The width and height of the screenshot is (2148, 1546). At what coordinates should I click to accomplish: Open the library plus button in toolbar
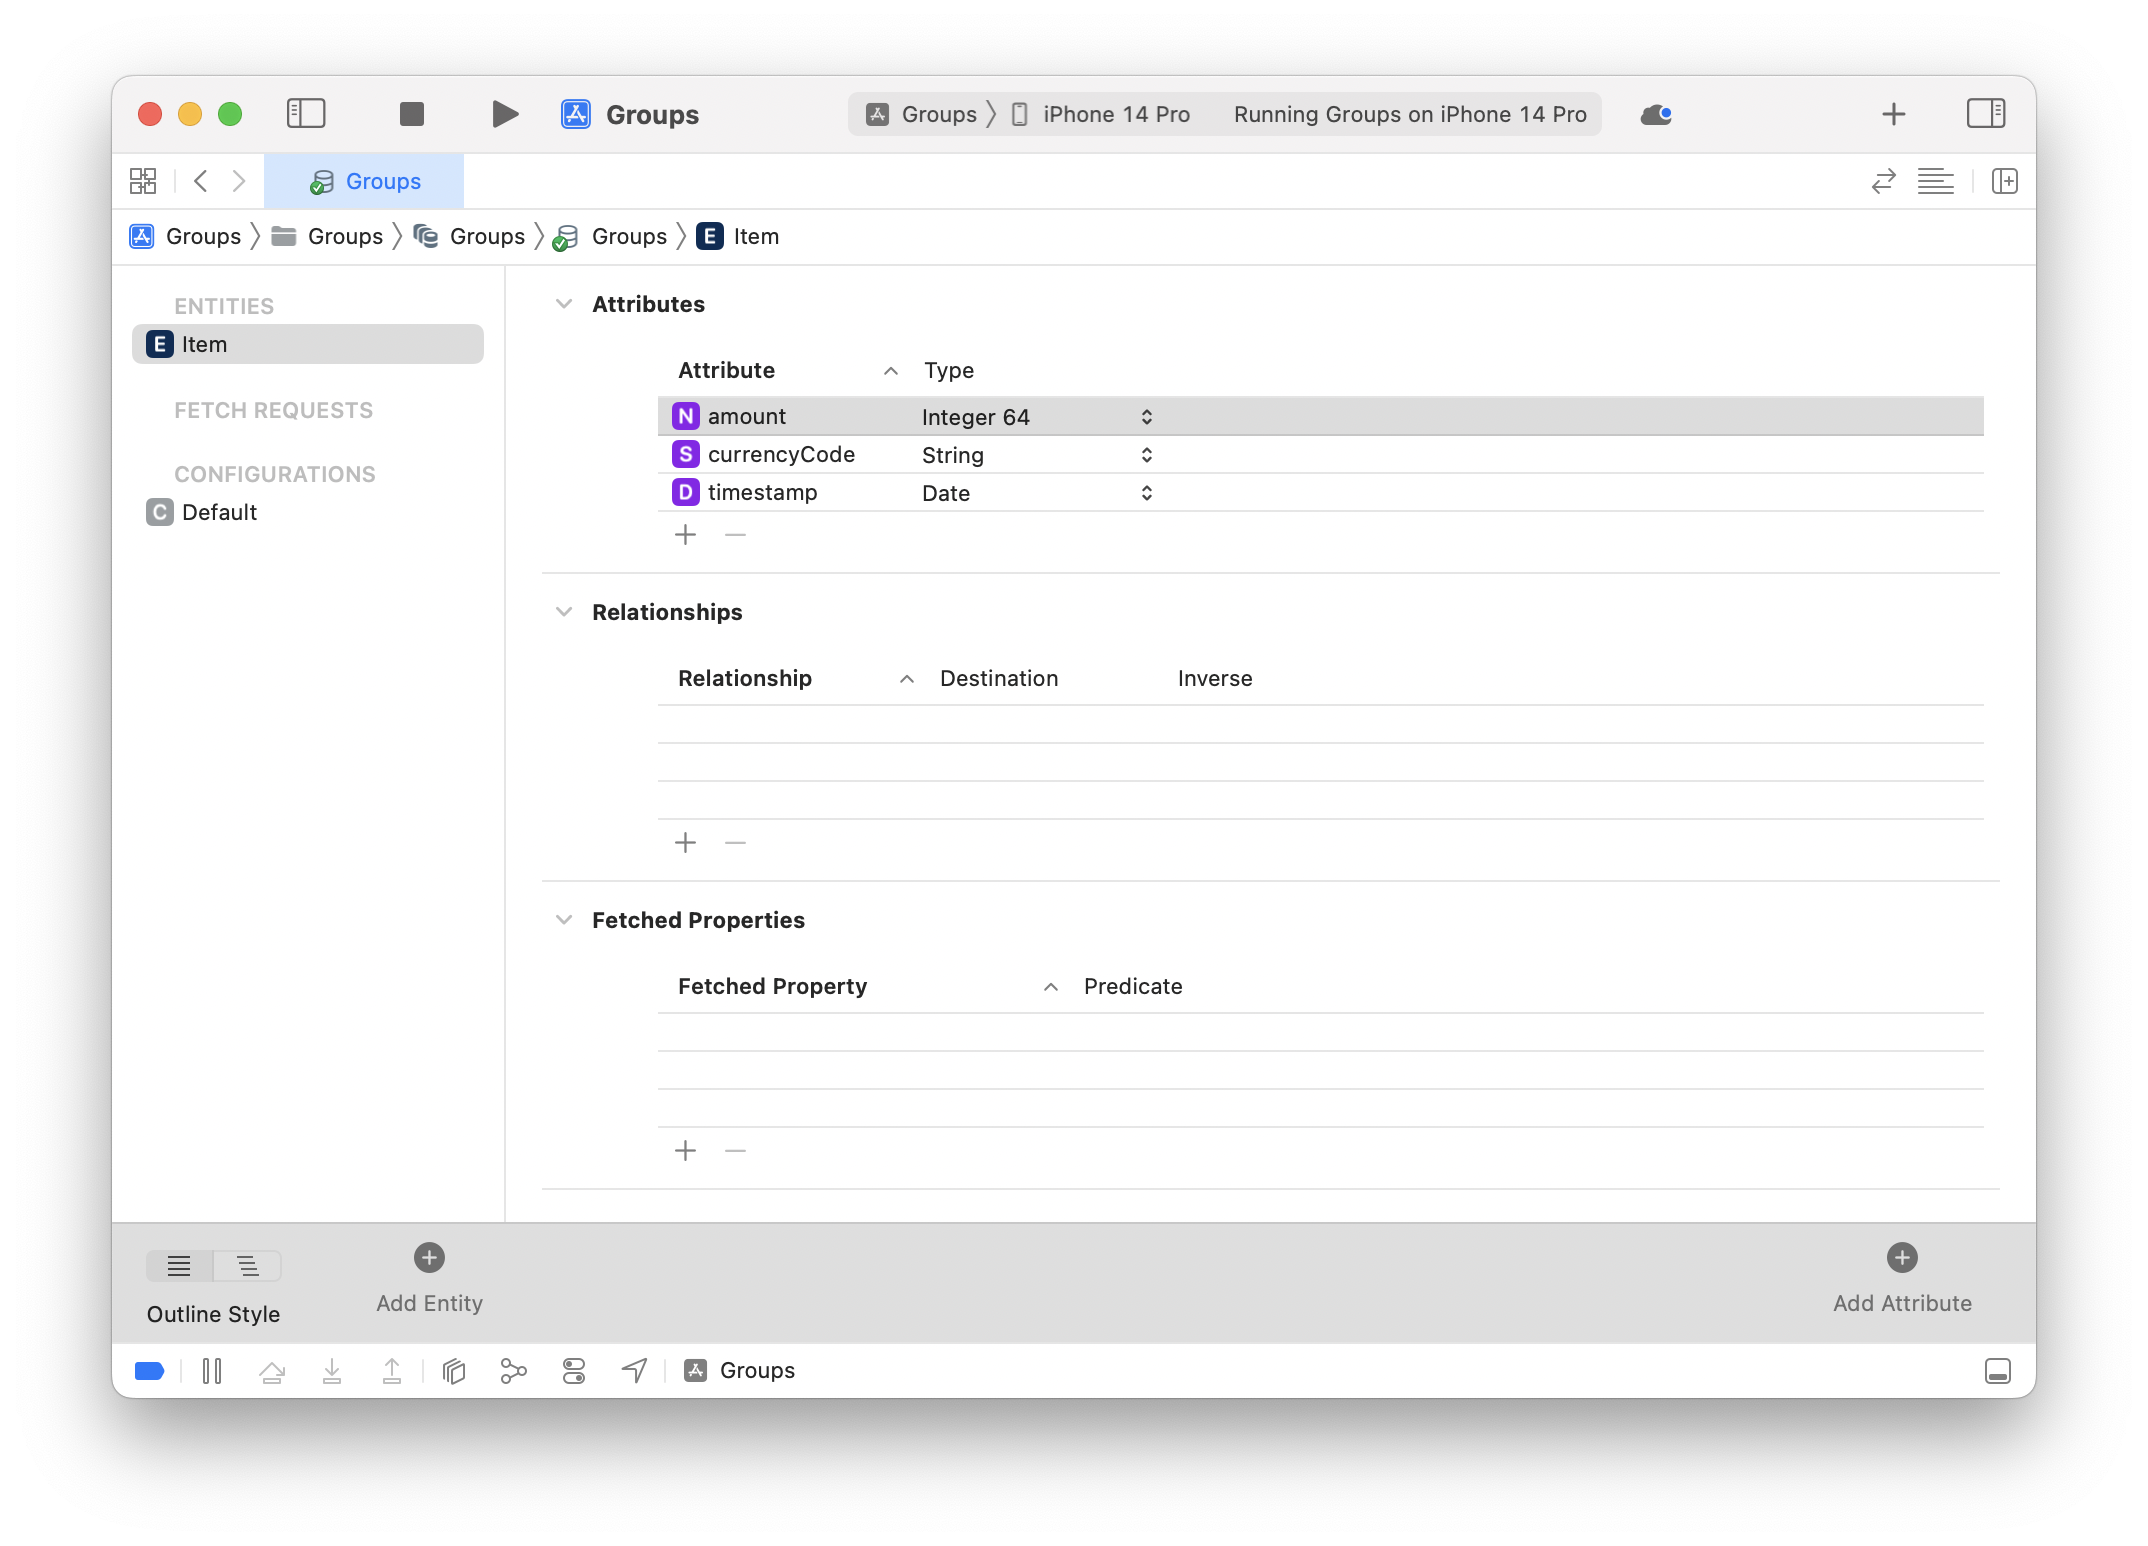point(1893,114)
